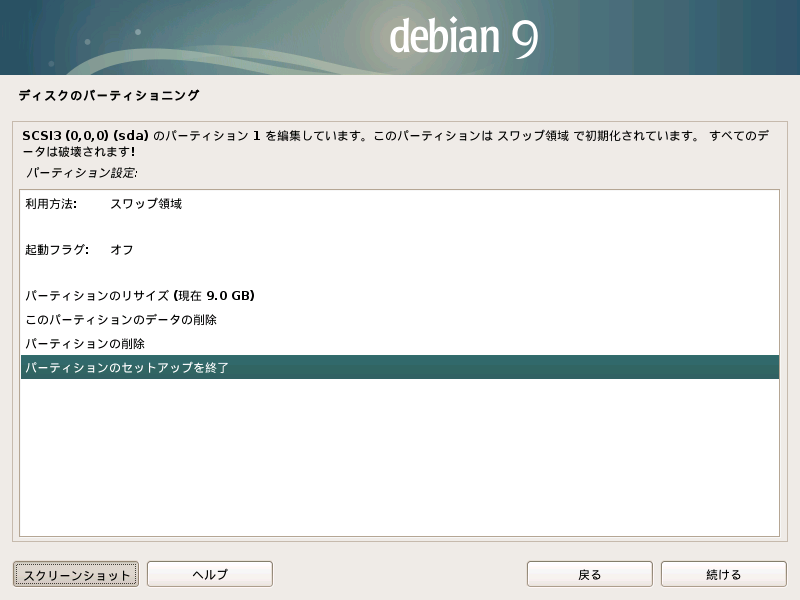
Task: Click empty area below the partition list items
Action: pyautogui.click(x=400, y=460)
